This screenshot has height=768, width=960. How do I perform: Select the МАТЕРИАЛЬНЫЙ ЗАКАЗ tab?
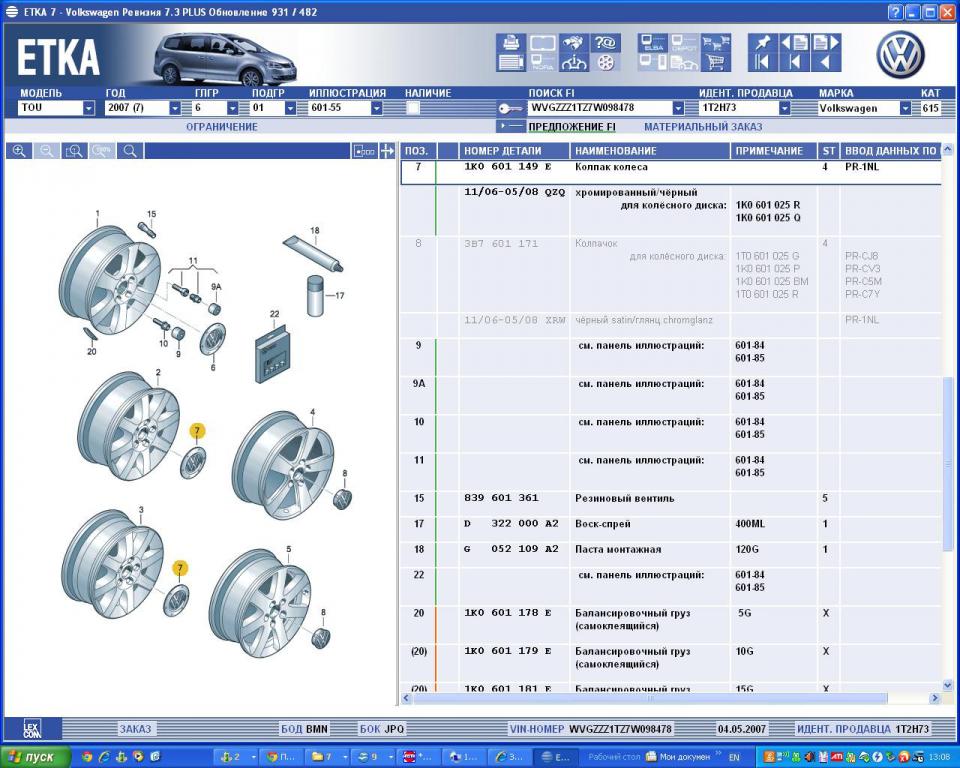[703, 127]
